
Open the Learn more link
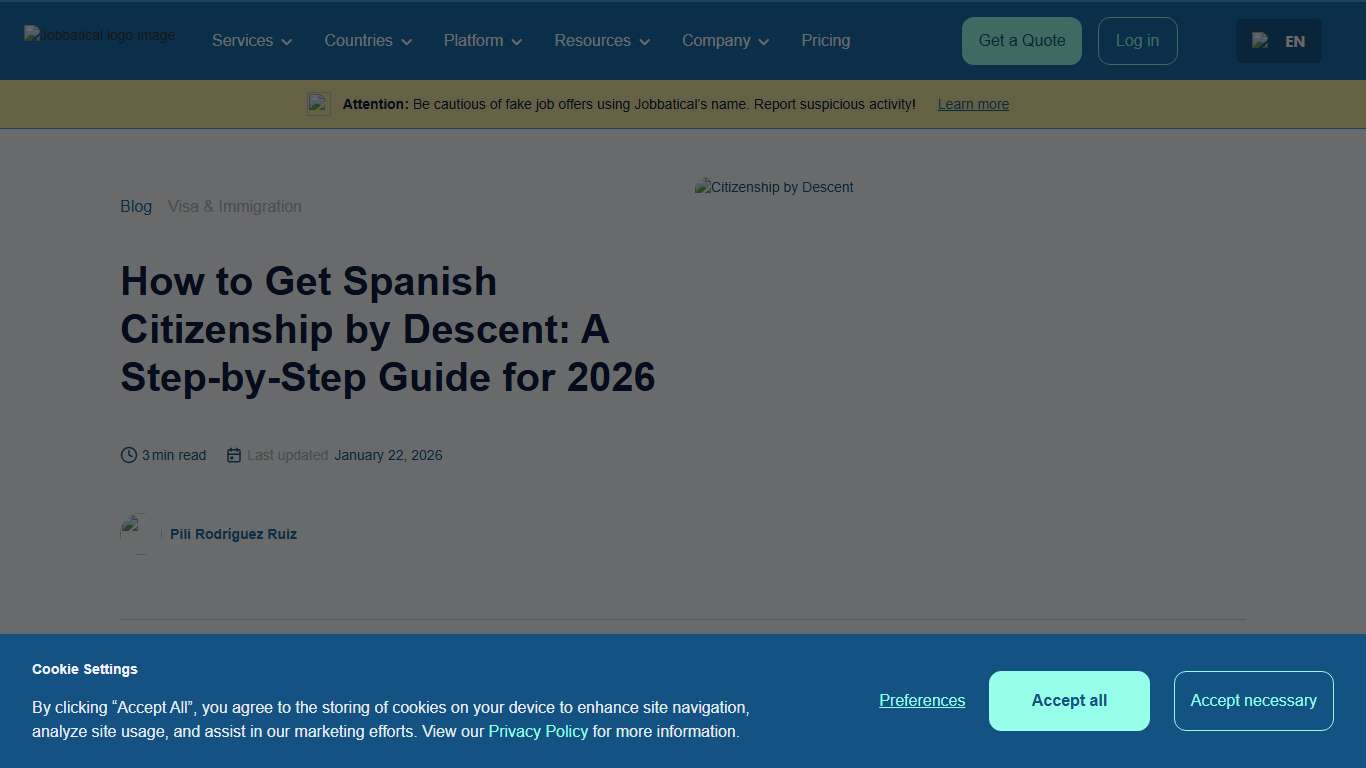[x=972, y=104]
